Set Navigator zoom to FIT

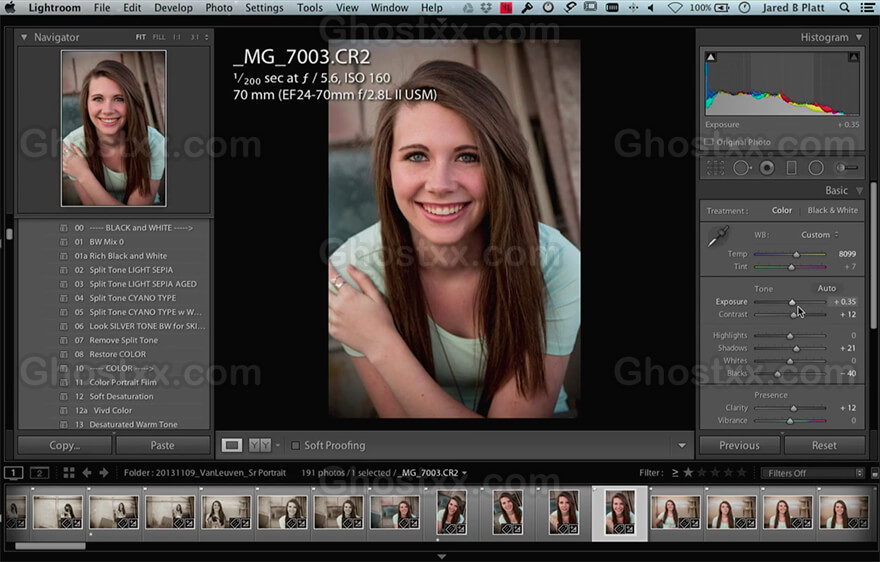click(140, 37)
